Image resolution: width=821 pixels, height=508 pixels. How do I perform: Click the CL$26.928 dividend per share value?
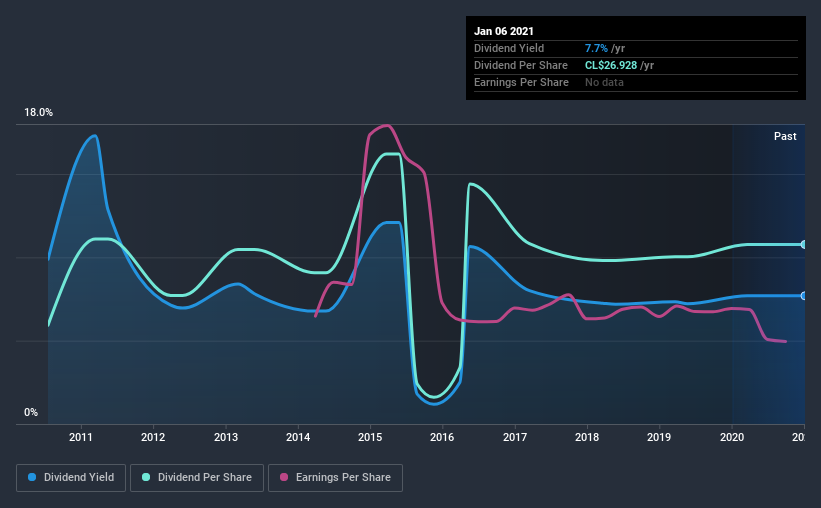pos(611,65)
